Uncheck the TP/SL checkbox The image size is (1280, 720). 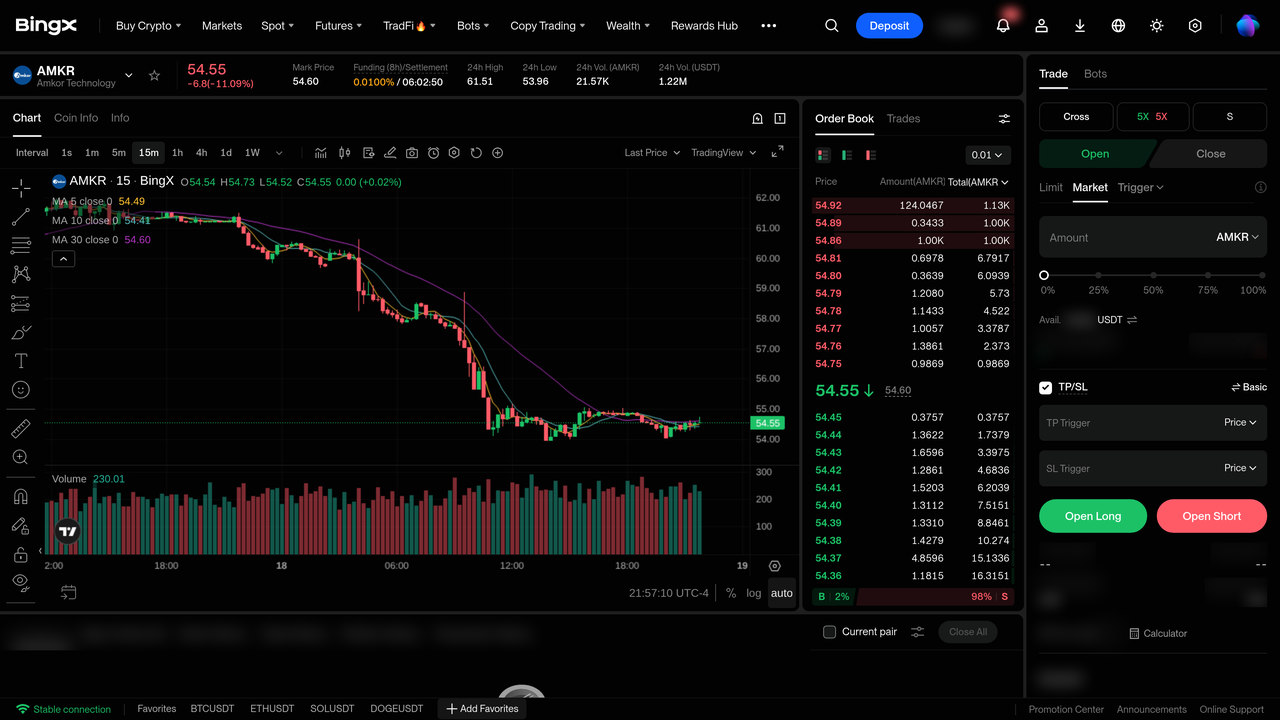click(1046, 387)
